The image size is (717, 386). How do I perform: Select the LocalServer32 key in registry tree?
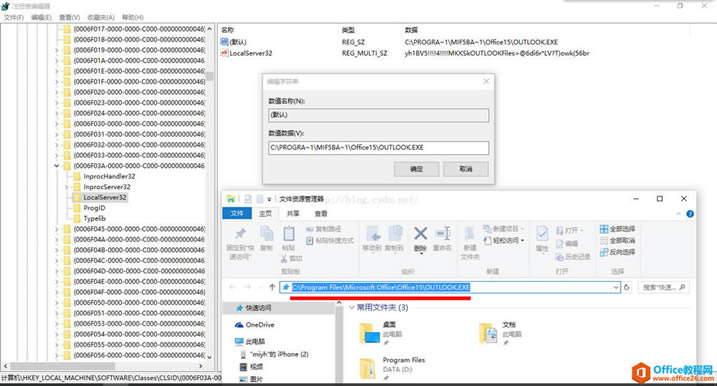click(105, 197)
